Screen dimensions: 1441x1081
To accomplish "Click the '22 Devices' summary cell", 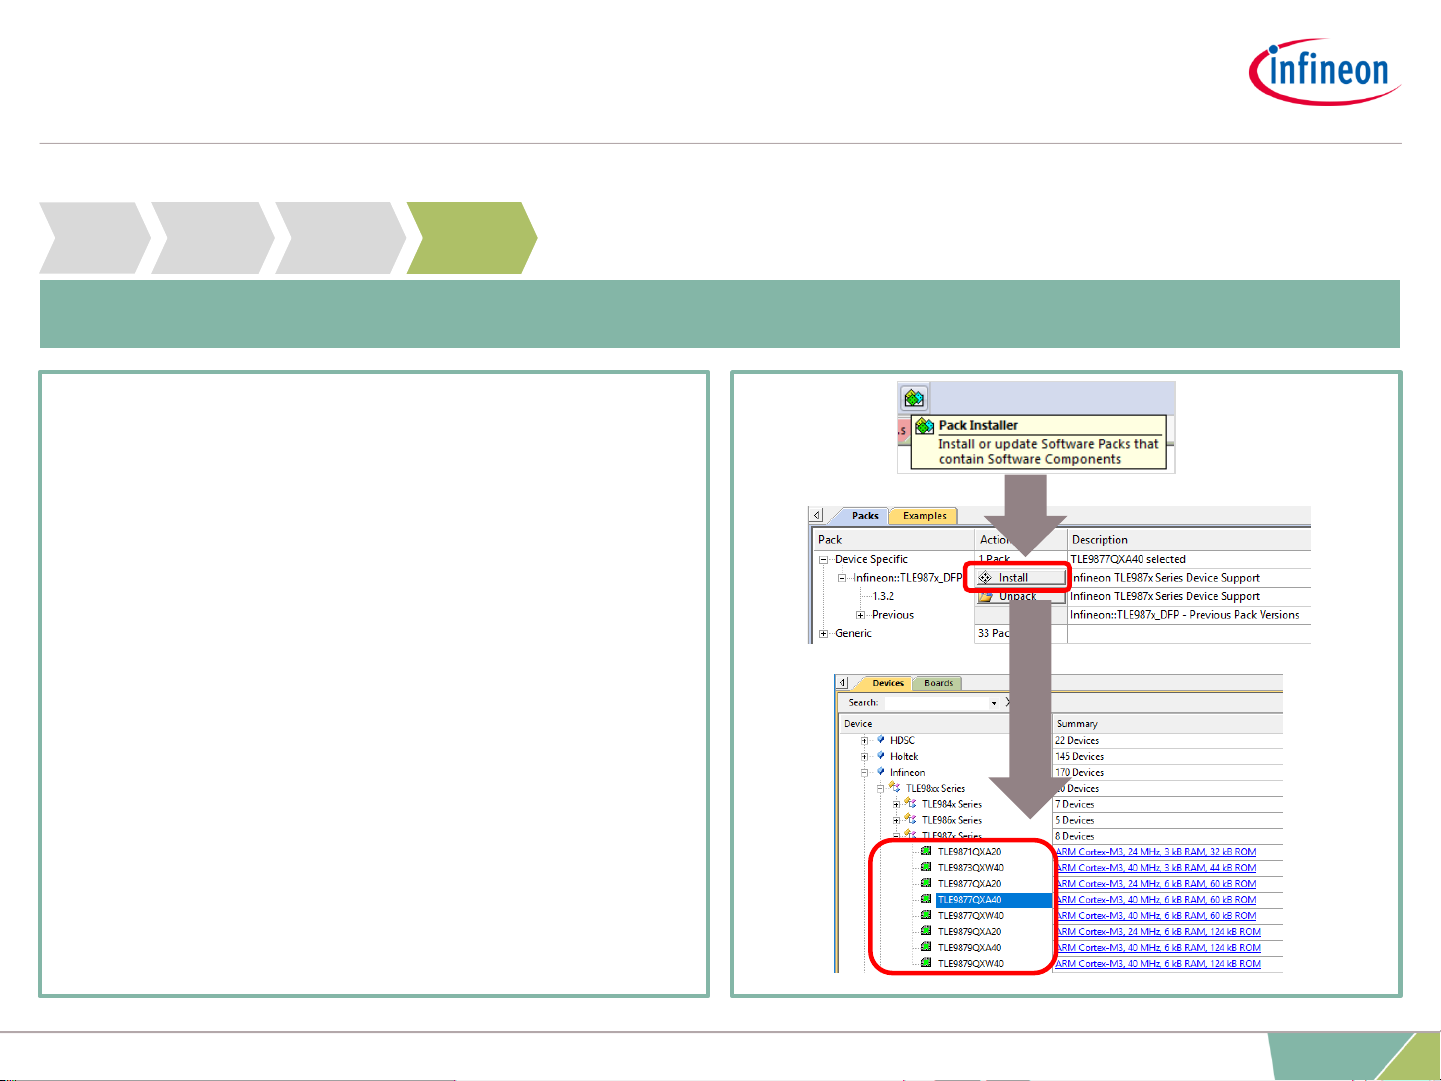I will (1077, 741).
